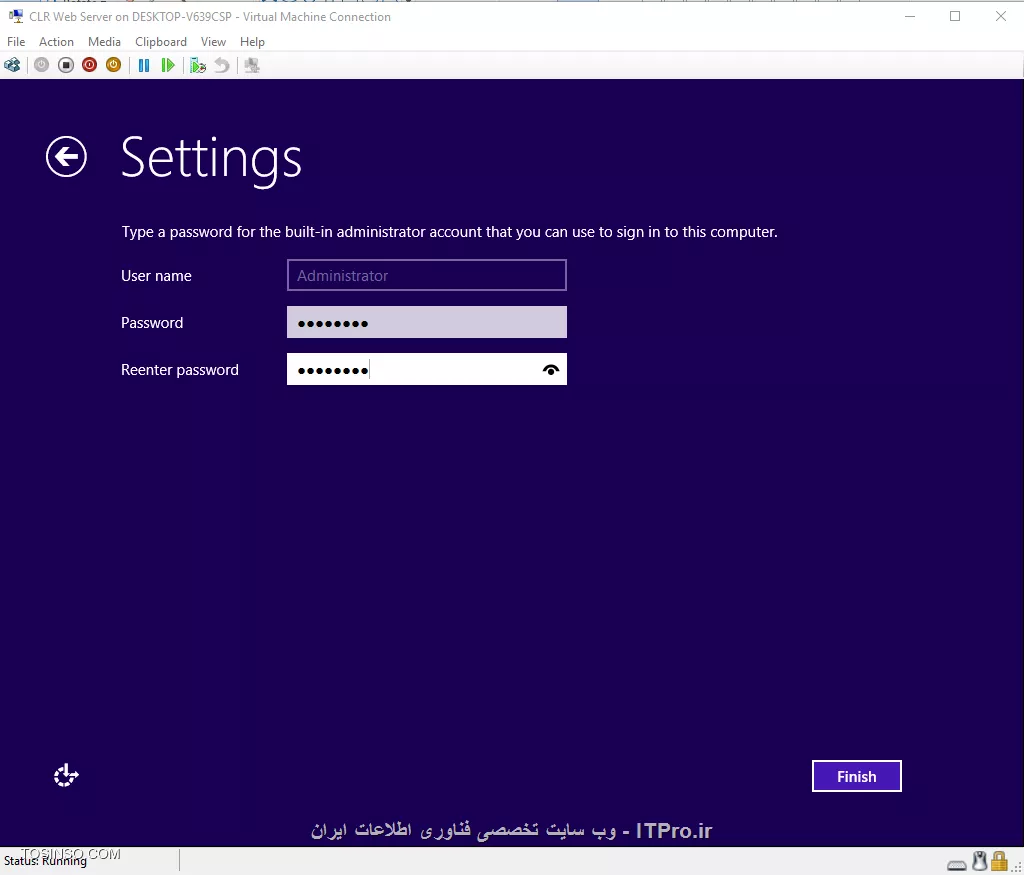Click the keyboard icon in the status bar
Screen dimensions: 1024x875
(956, 862)
